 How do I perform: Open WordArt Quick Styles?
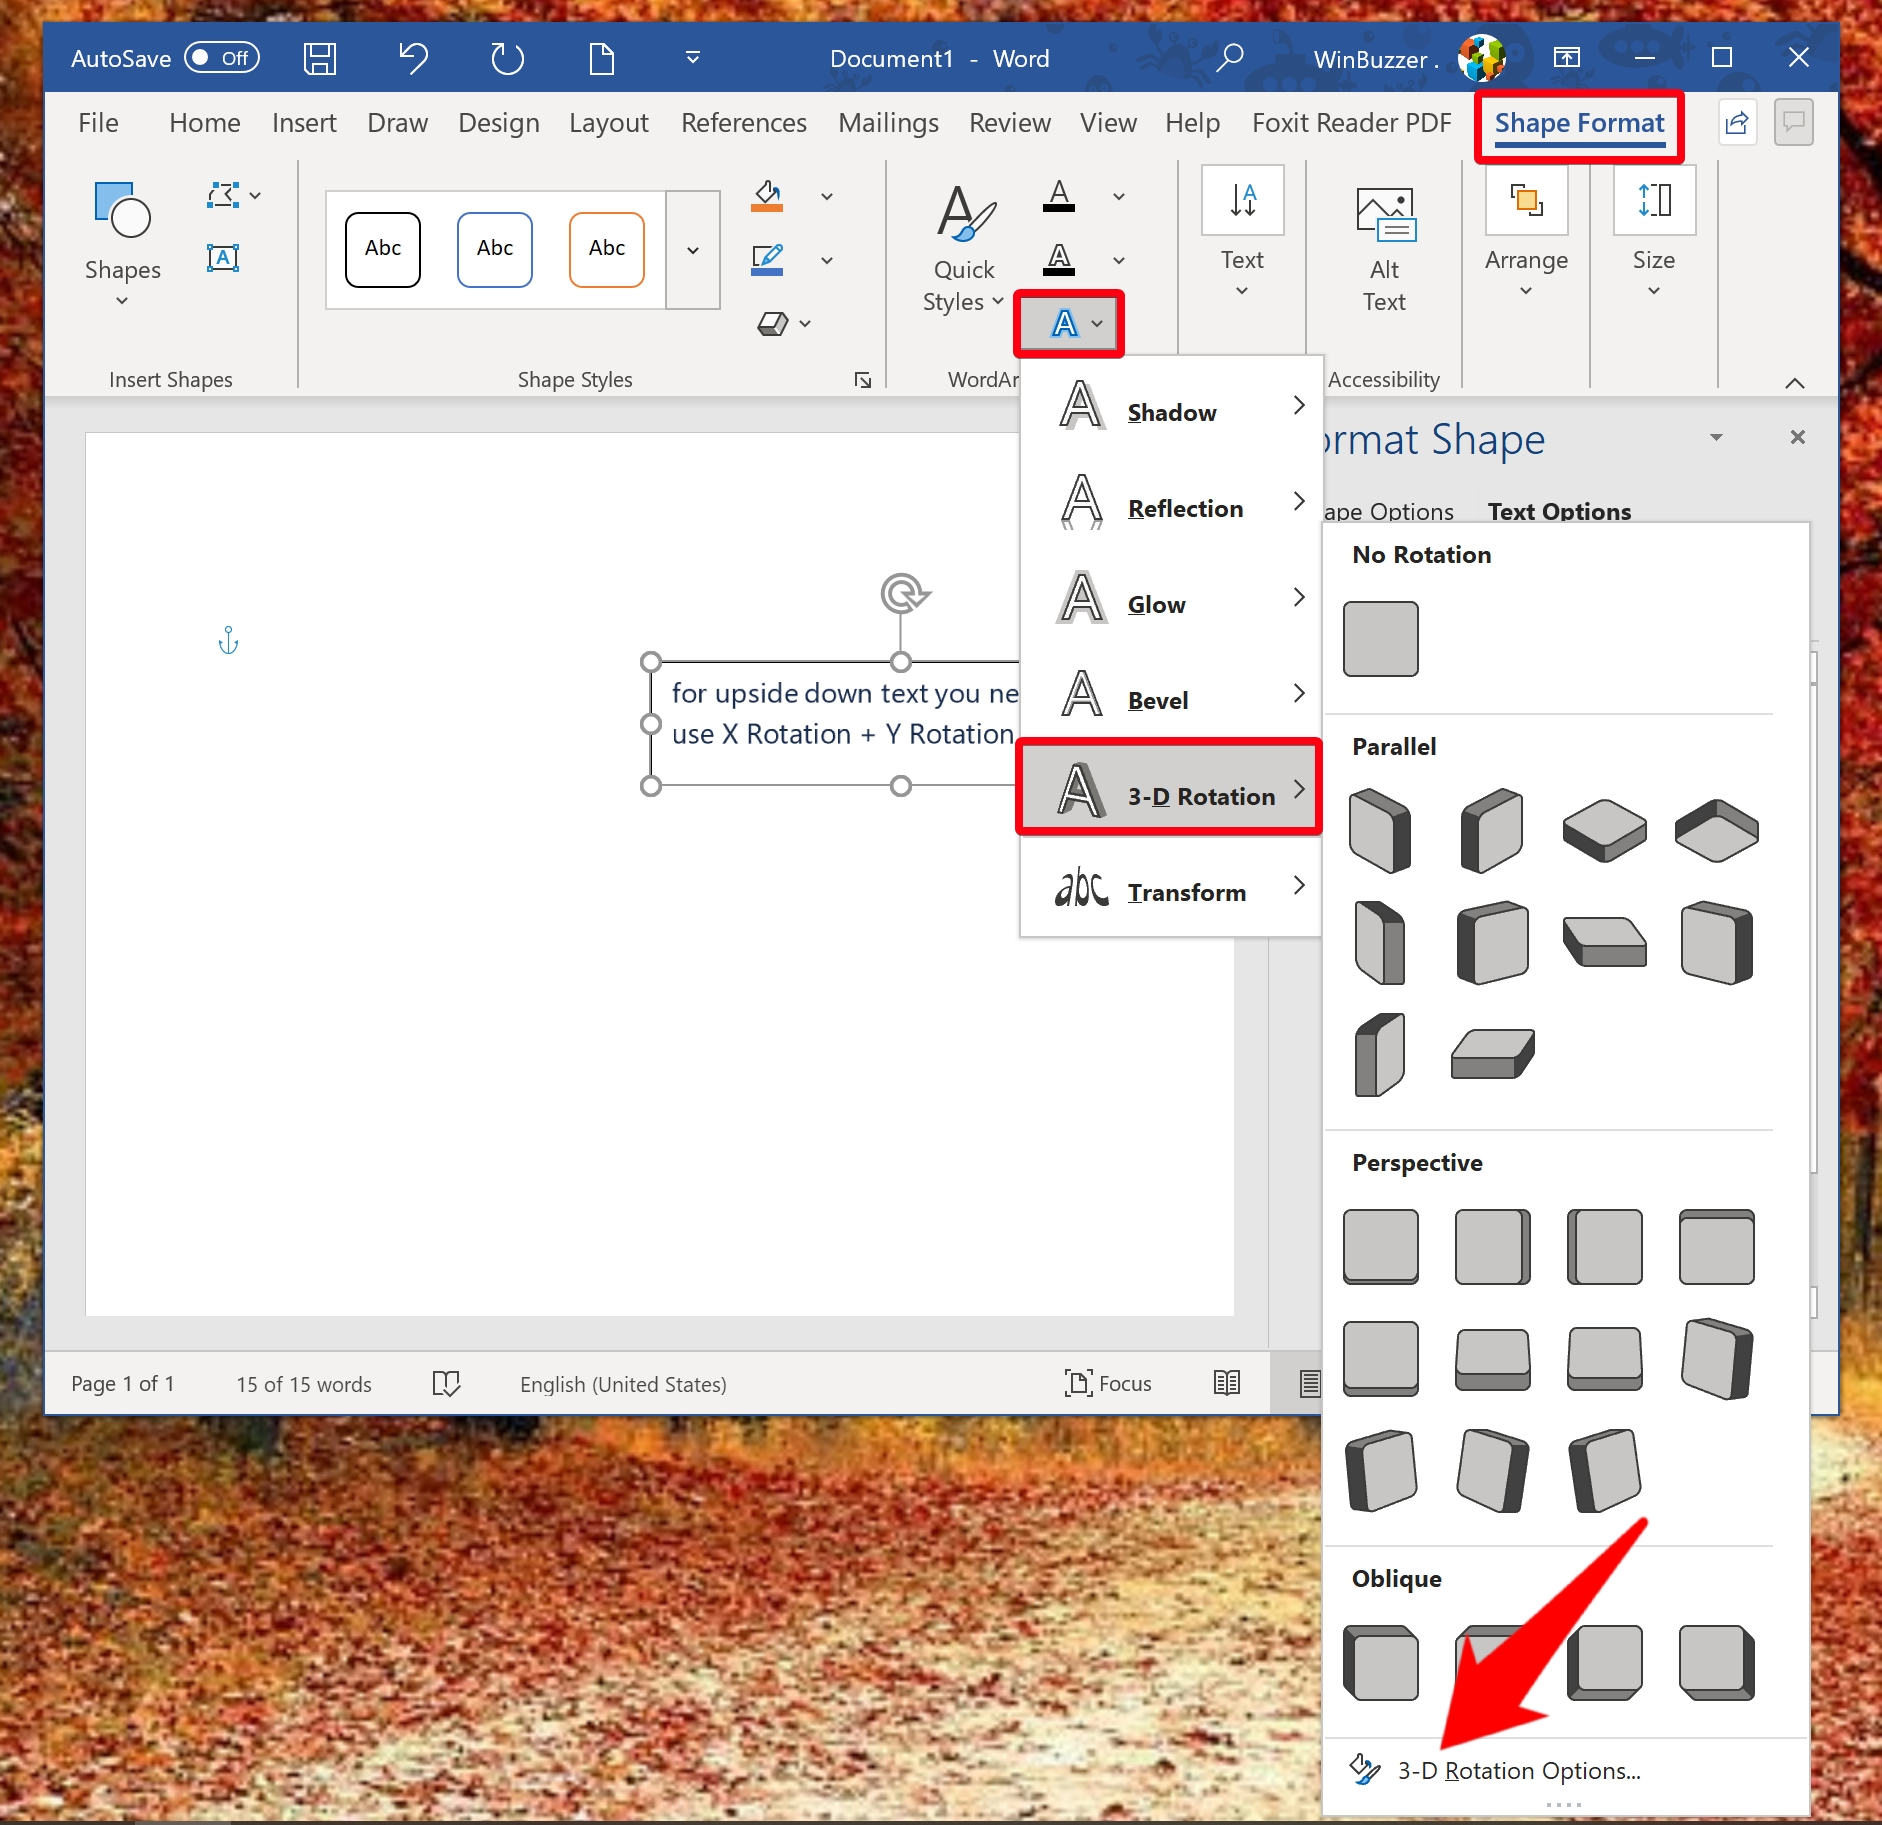click(x=963, y=248)
